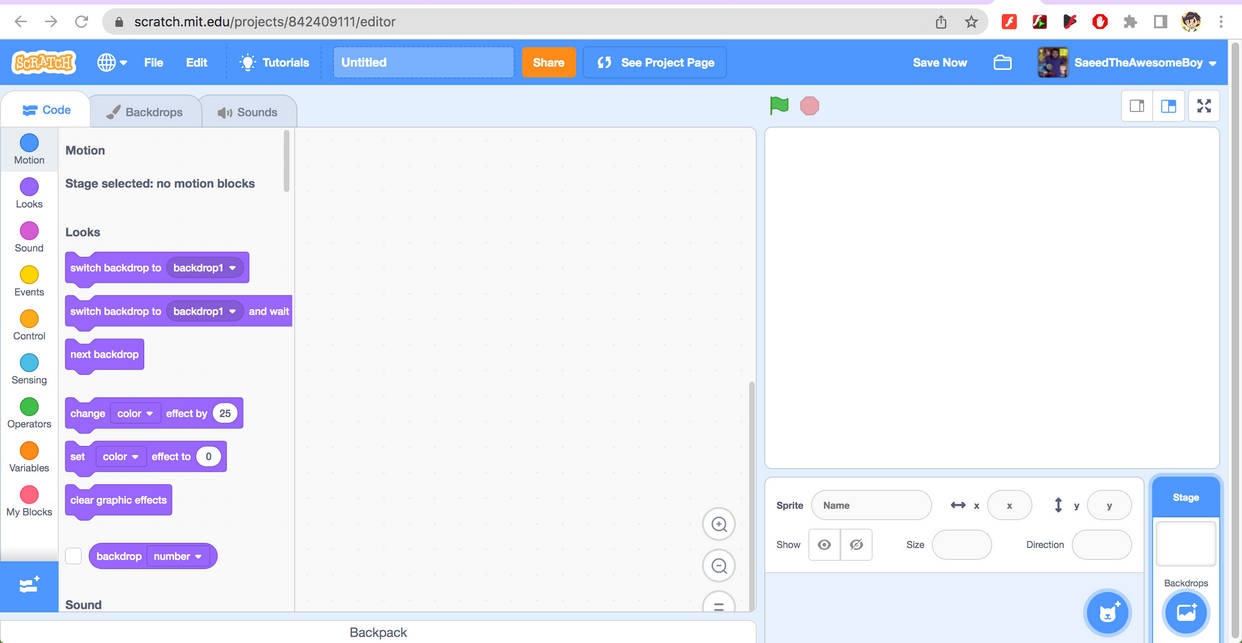Switch to the Backdrops tab
1242x643 pixels.
(x=145, y=111)
